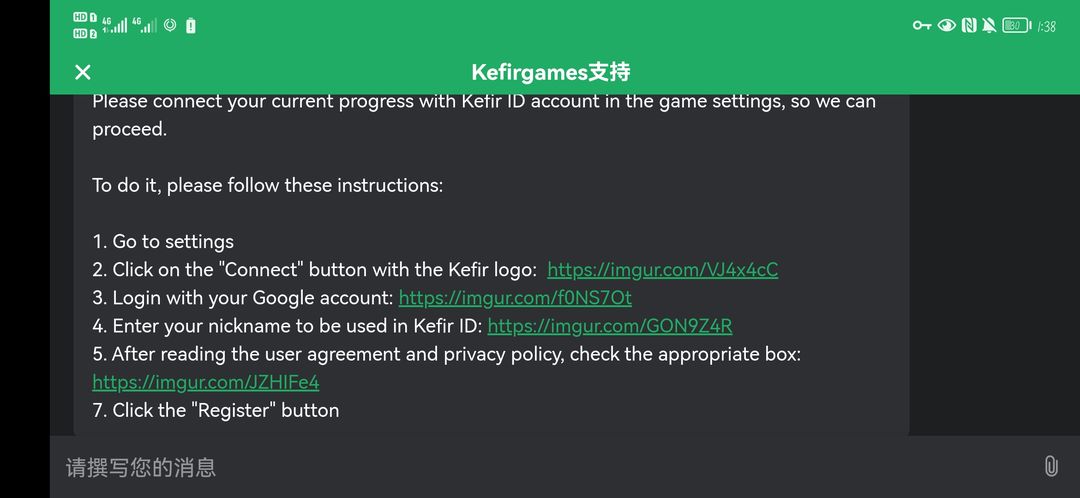
Task: Tap the NFC status bar icon
Action: point(968,25)
